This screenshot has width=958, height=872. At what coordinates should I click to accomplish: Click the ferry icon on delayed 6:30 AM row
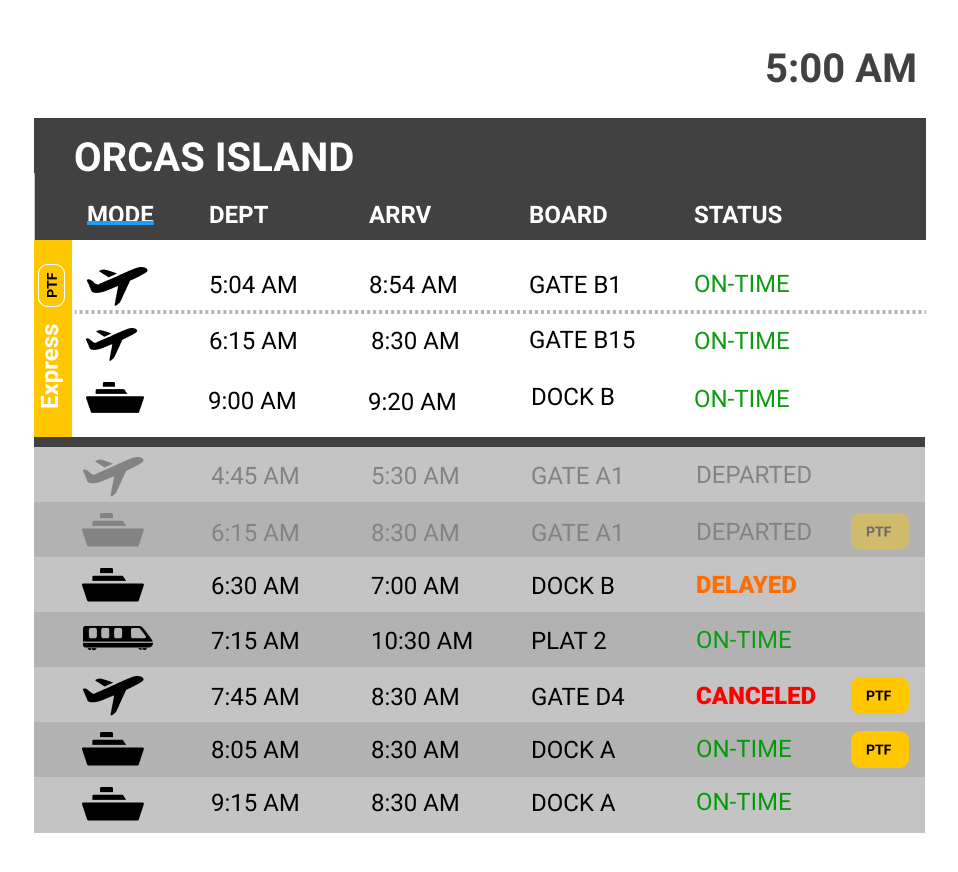point(113,585)
